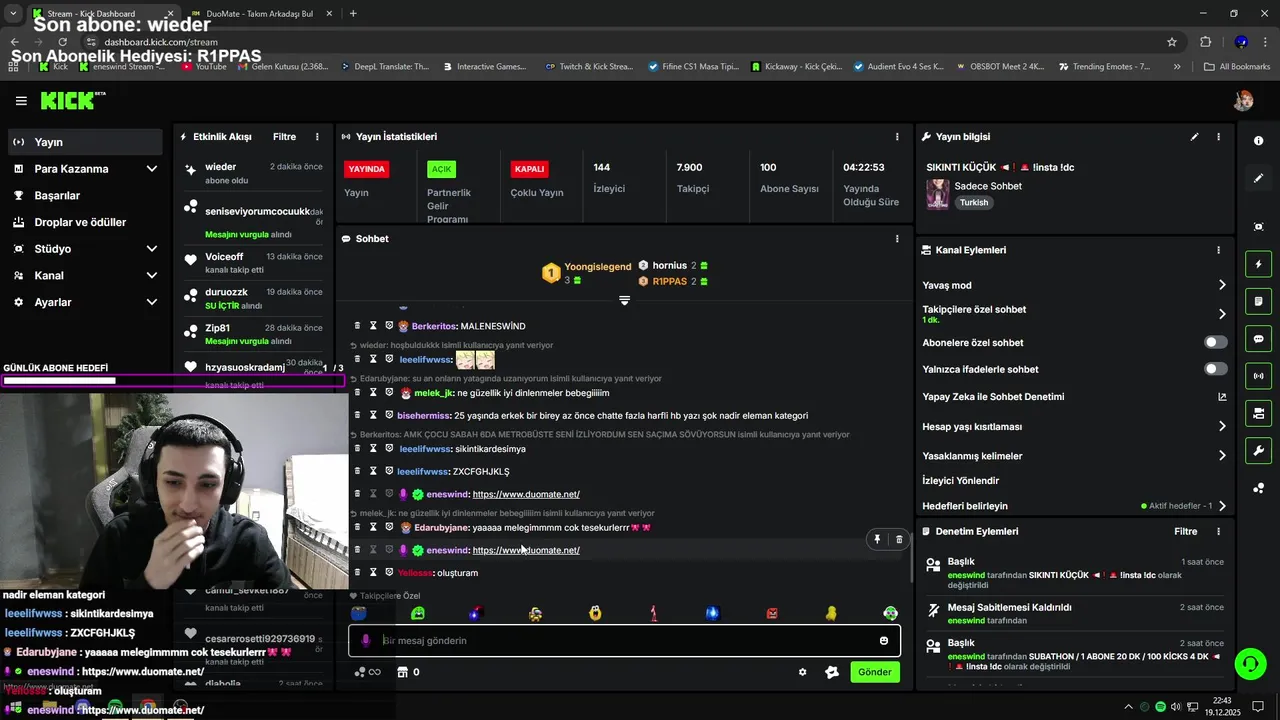Delete the highlighted eneswind duomate message
This screenshot has height=720, width=1280.
point(898,540)
